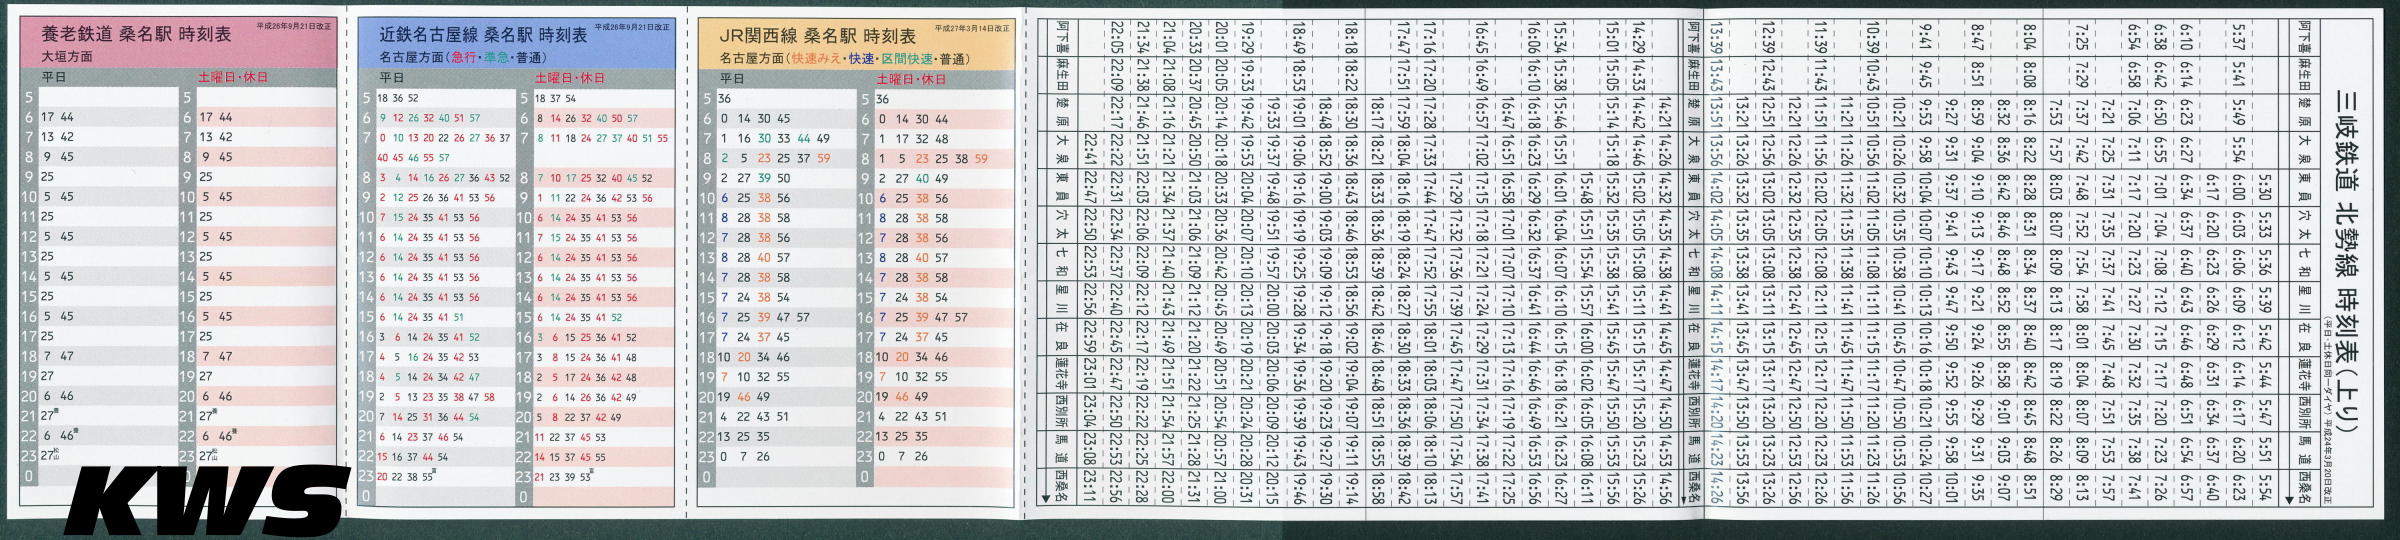Select the 平成27年3月14日改正 revision date
The width and height of the screenshot is (2400, 540).
click(972, 30)
